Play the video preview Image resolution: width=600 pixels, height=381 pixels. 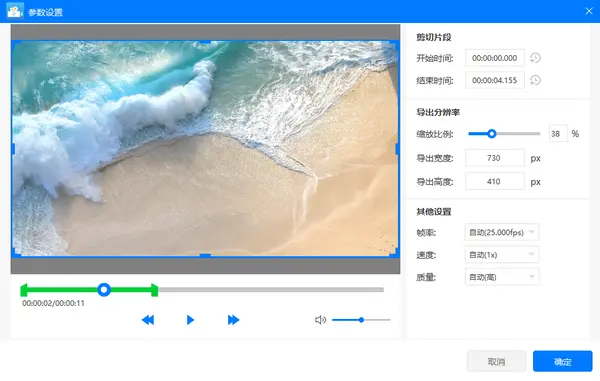[190, 320]
